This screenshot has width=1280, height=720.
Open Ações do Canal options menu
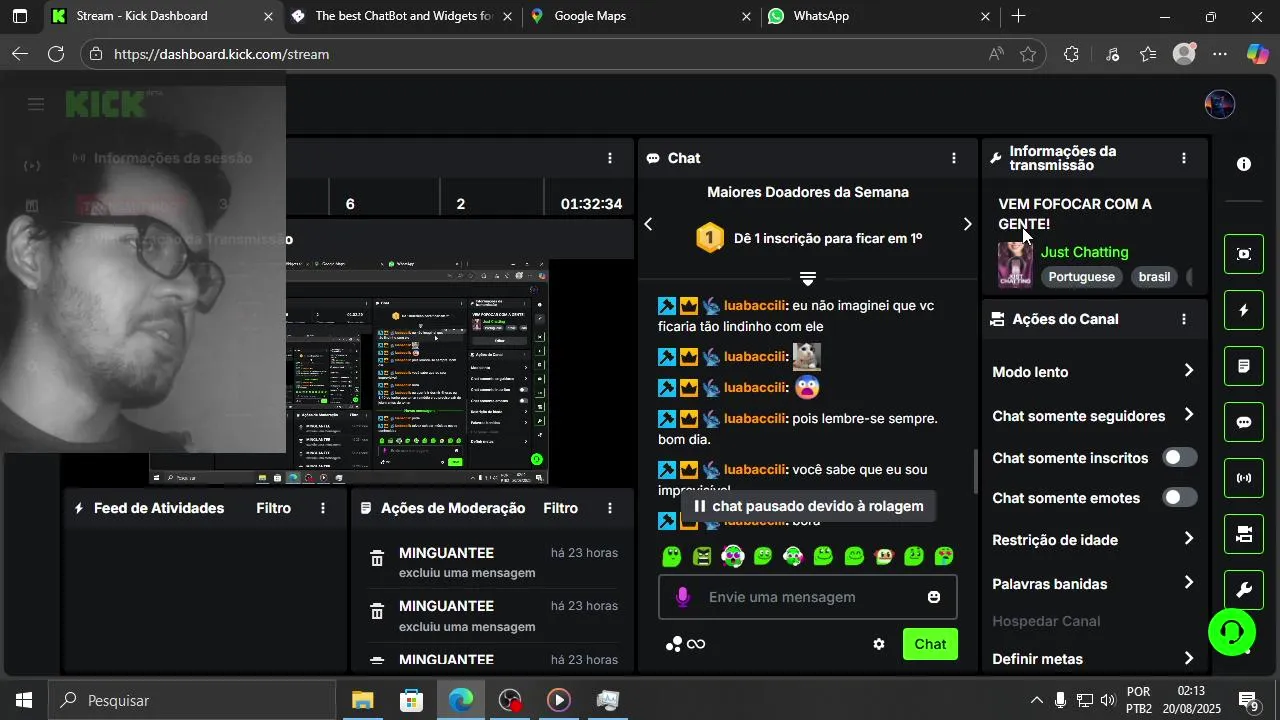pos(1184,319)
